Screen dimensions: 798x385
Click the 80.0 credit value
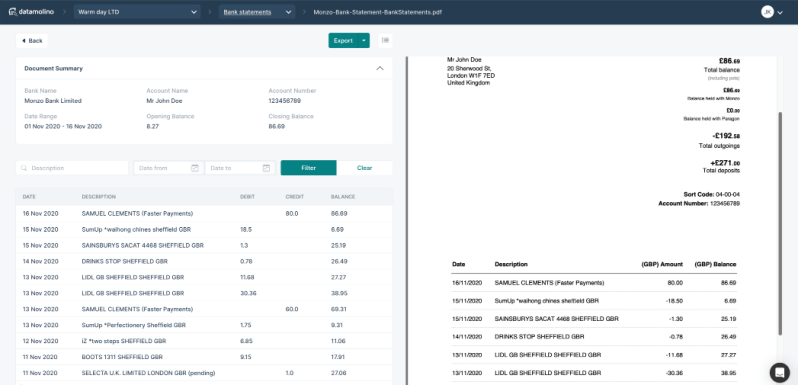[x=292, y=213]
